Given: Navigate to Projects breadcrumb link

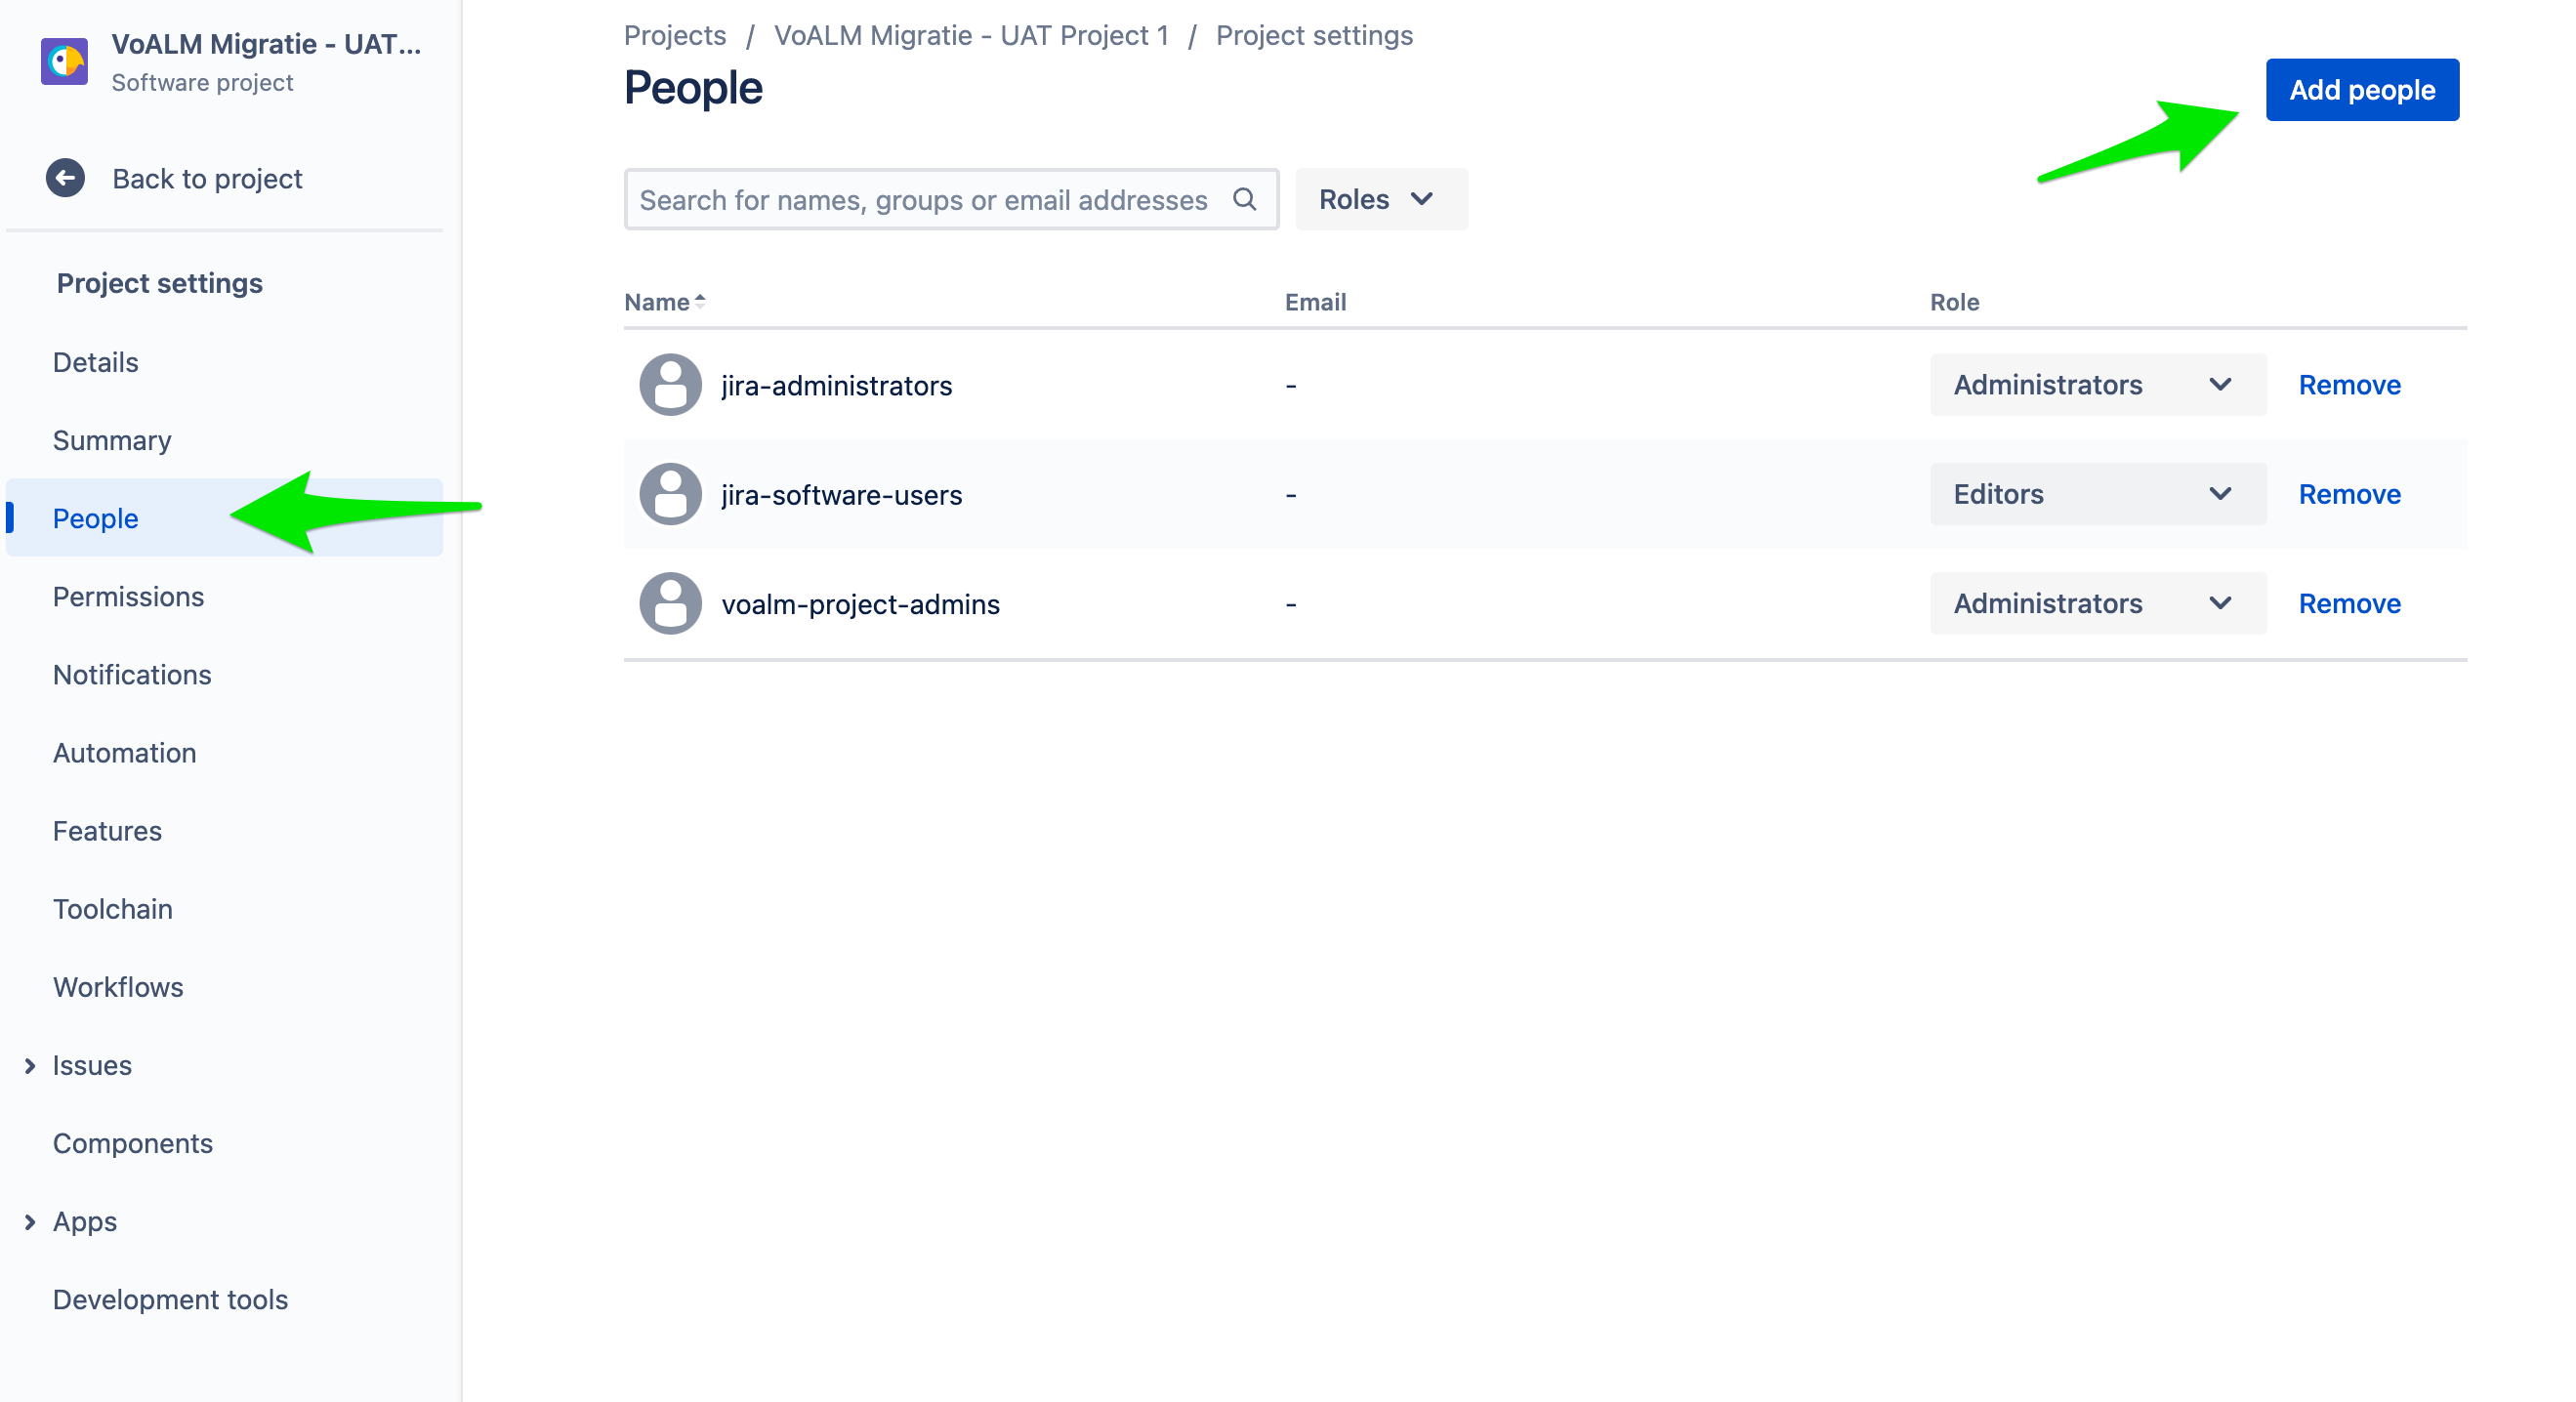Looking at the screenshot, I should point(675,36).
